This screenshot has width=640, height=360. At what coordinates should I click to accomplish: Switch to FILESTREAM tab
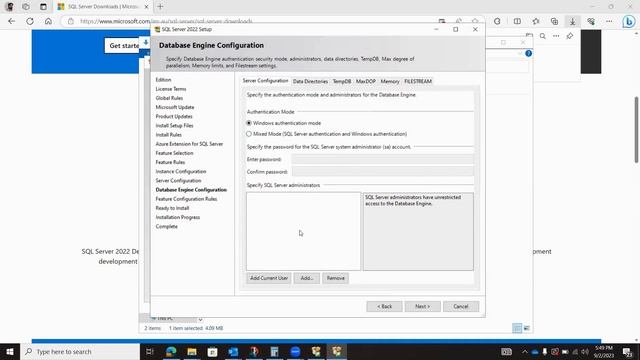(x=418, y=81)
